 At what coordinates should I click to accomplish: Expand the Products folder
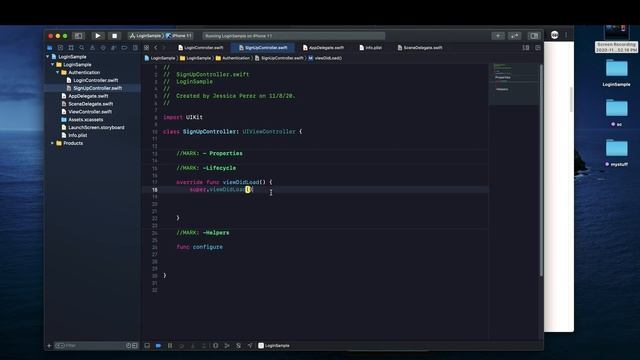tap(53, 143)
